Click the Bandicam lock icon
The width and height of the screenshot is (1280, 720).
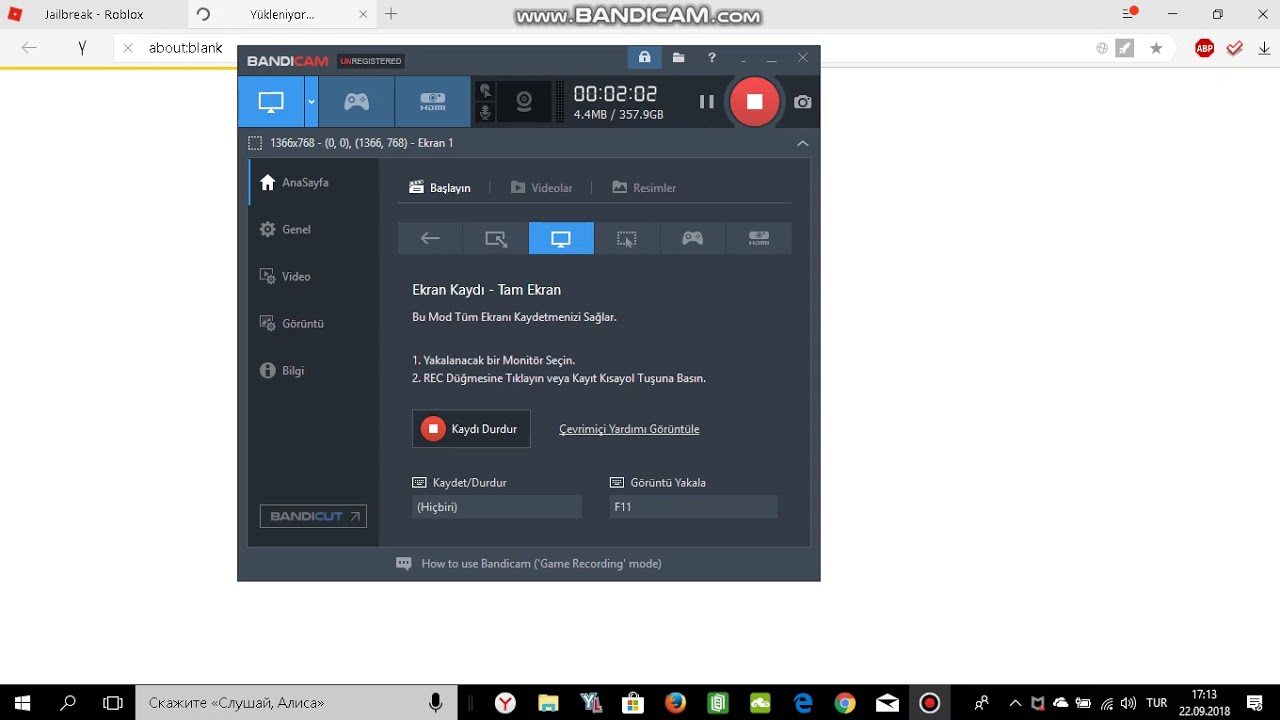point(644,58)
